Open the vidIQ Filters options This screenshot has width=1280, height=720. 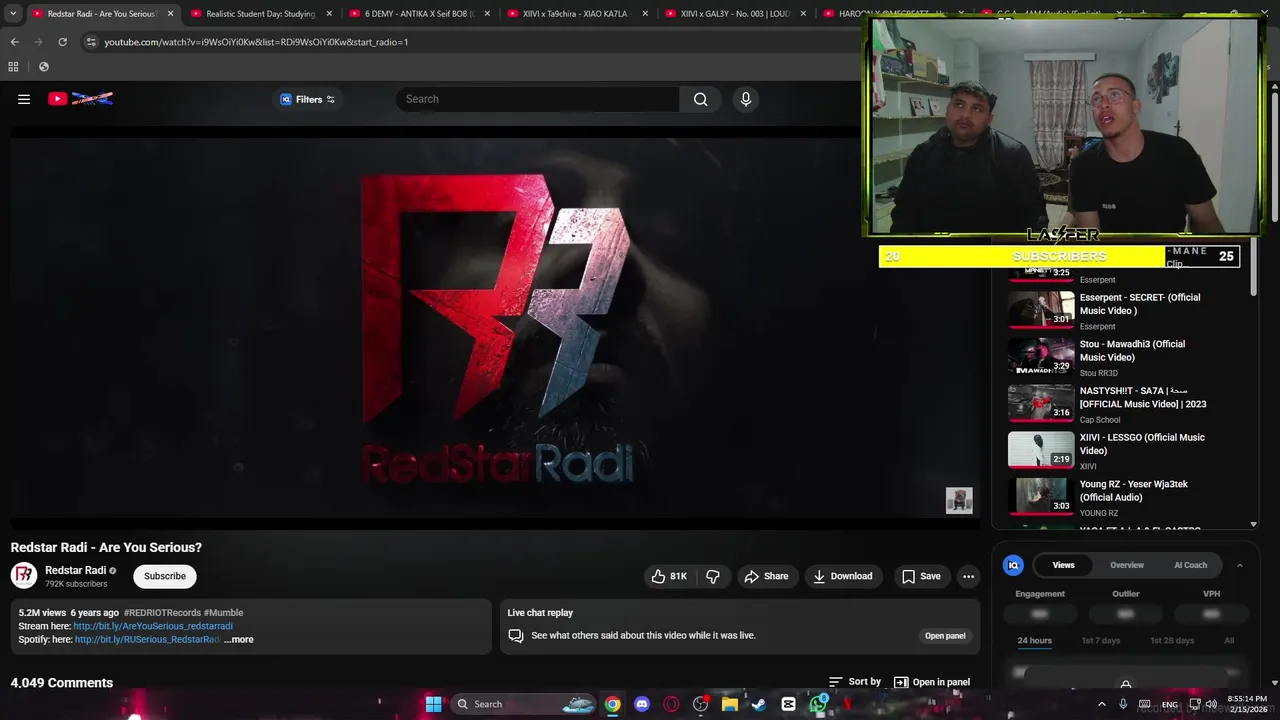307,99
